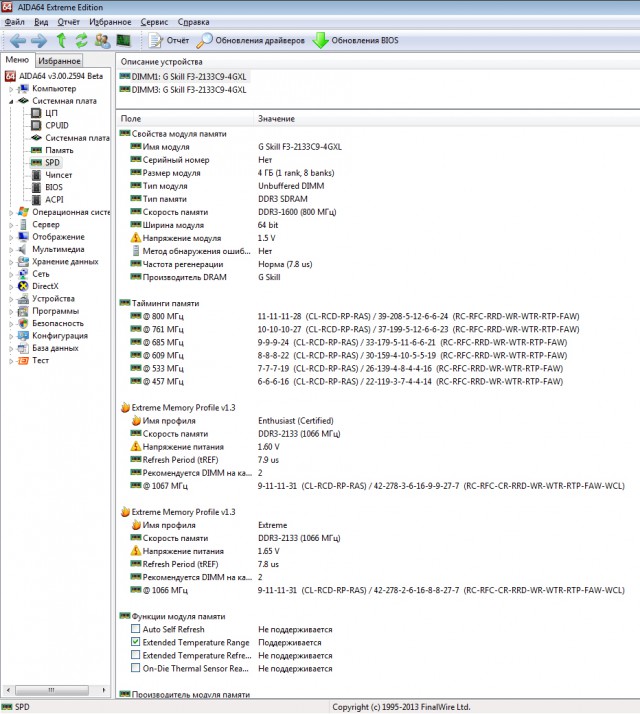The image size is (640, 714).
Task: Click the sidebar scrollbar left arrow
Action: [8, 690]
